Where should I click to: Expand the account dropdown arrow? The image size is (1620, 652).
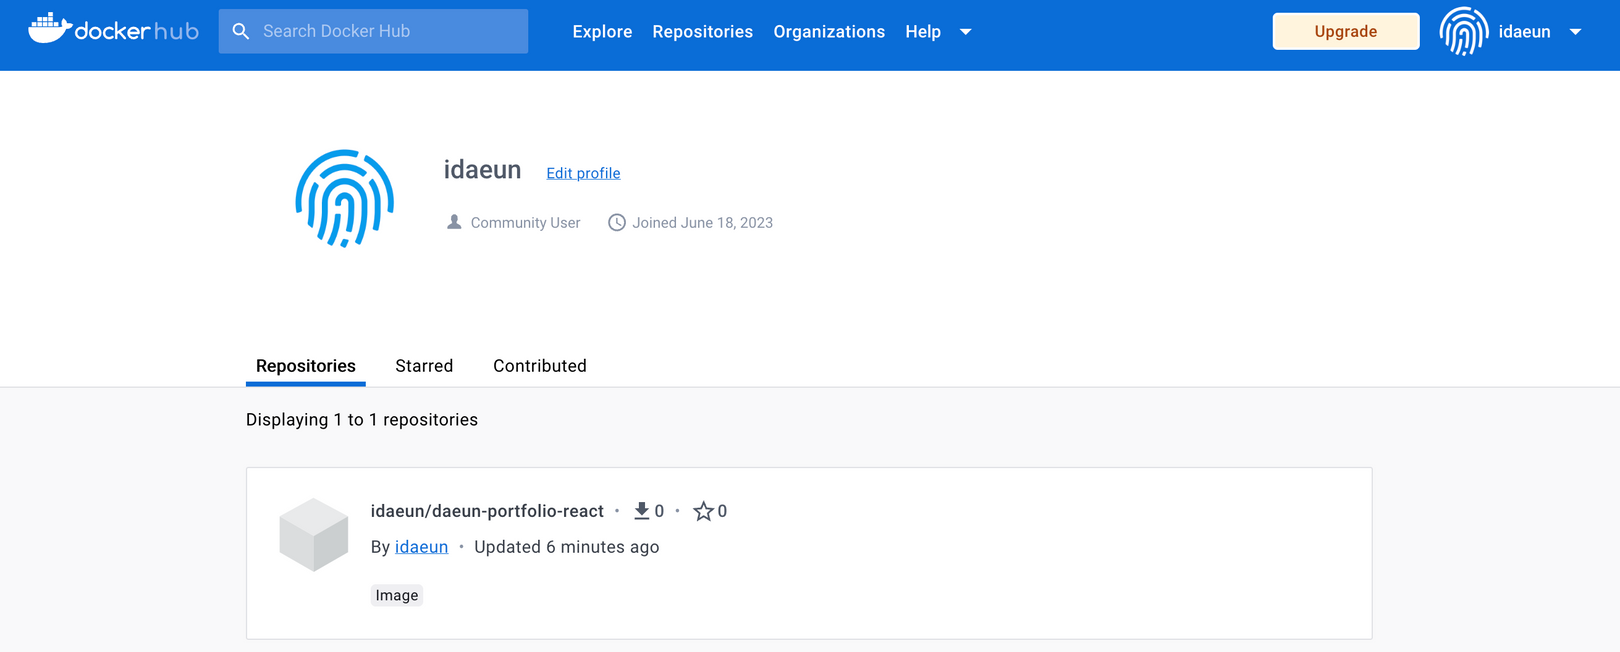(x=1575, y=32)
